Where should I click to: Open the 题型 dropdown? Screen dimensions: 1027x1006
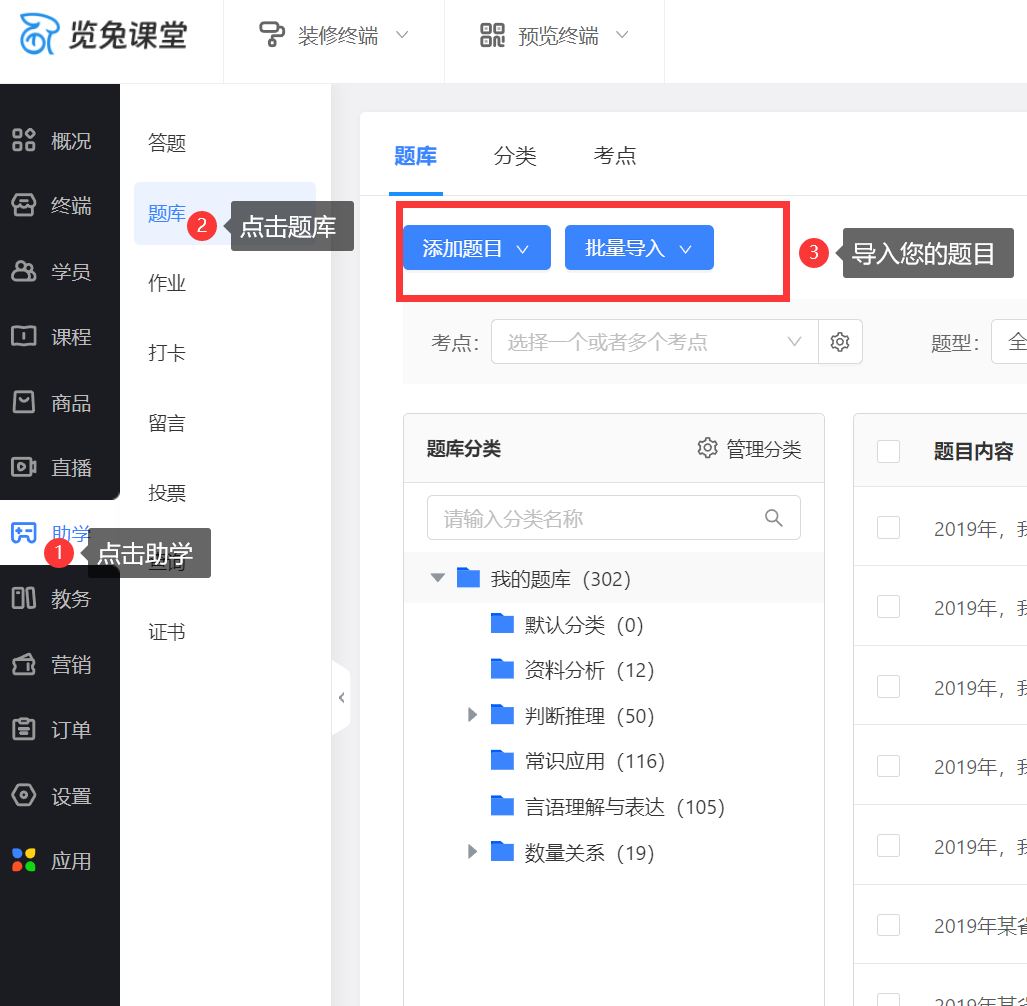(x=1009, y=341)
